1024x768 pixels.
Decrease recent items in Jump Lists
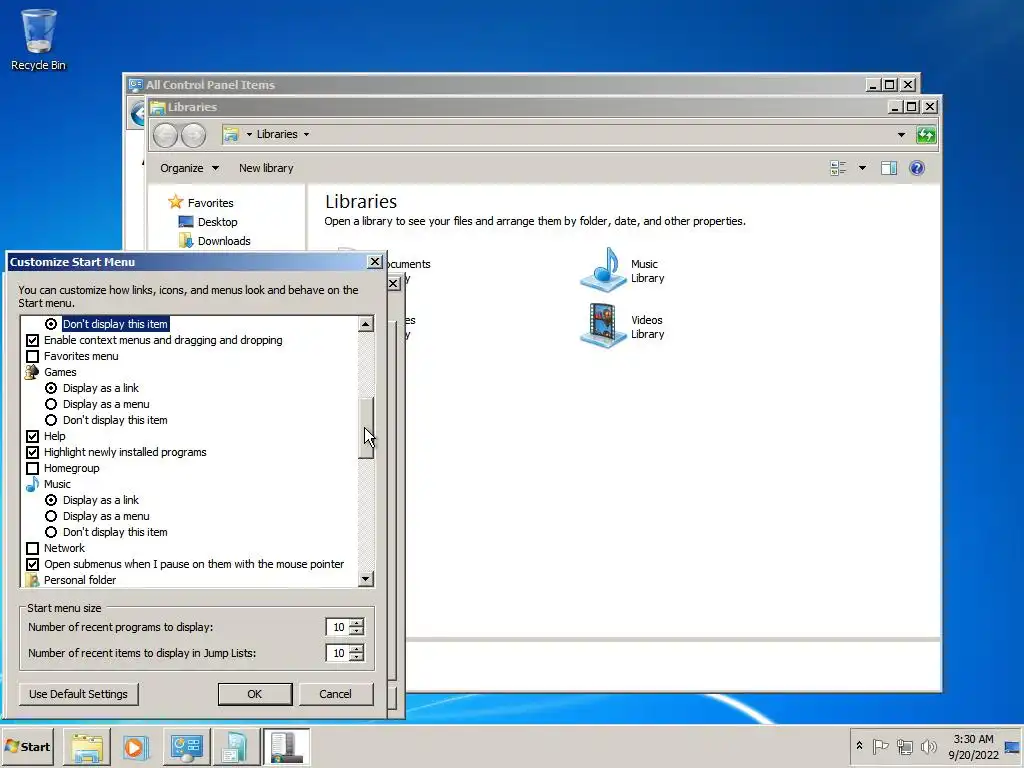(357, 657)
